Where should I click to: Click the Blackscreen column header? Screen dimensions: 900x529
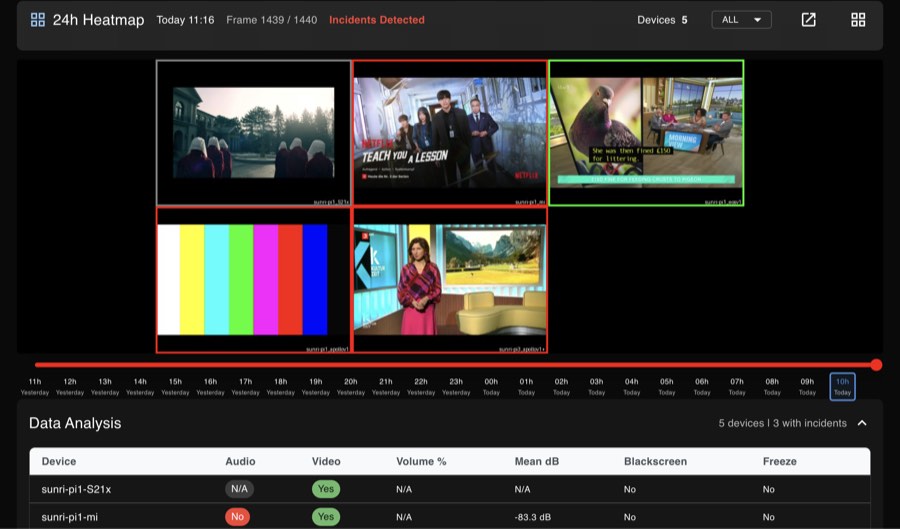coord(655,461)
